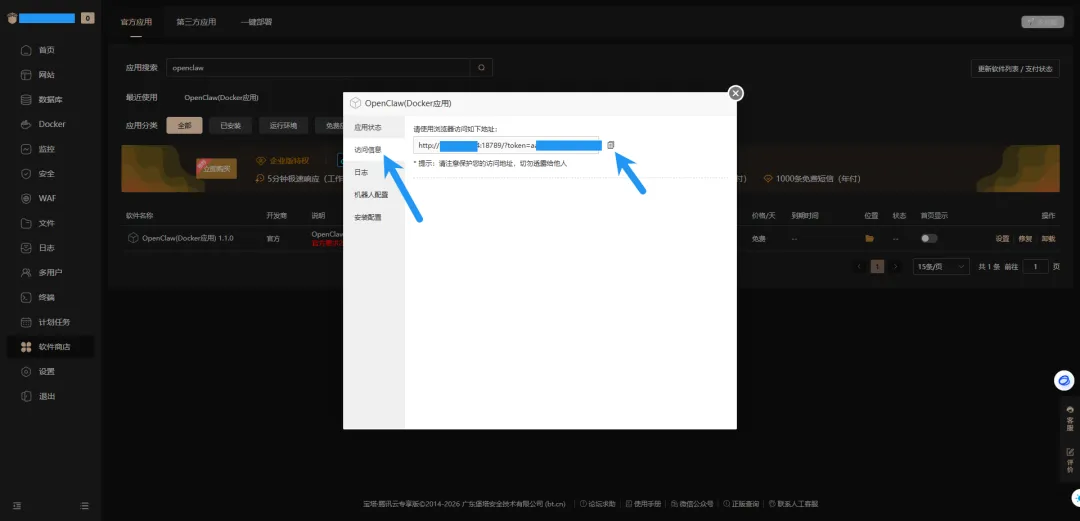Select the 全部 category filter
This screenshot has height=521, width=1080.
tap(184, 125)
